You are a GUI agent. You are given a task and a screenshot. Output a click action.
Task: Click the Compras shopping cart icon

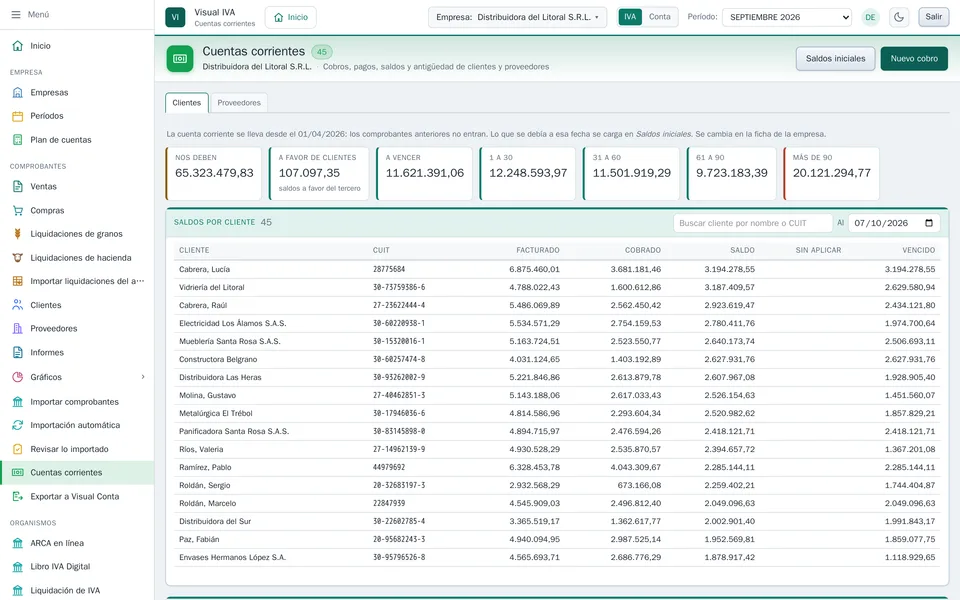click(18, 211)
